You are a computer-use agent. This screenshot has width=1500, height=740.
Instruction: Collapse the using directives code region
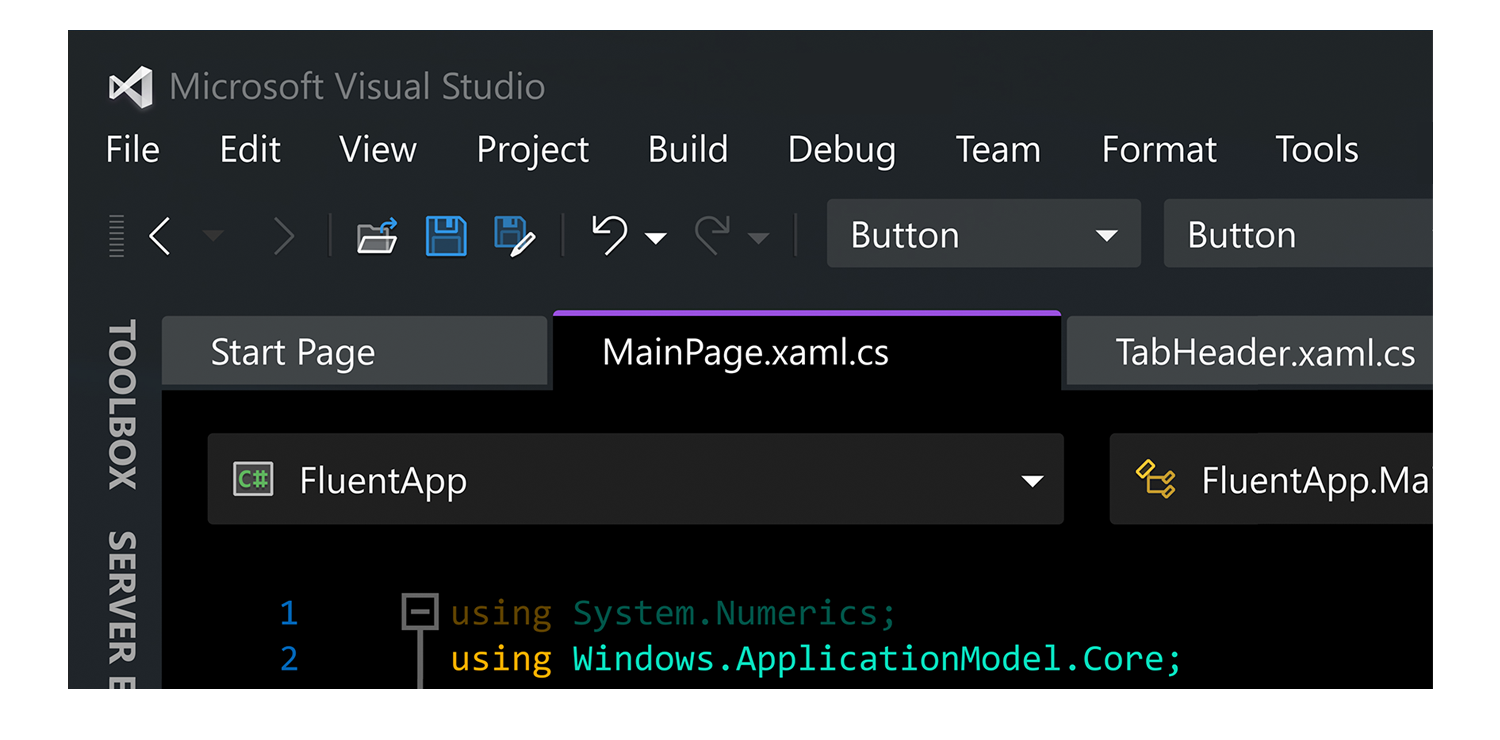coord(420,611)
